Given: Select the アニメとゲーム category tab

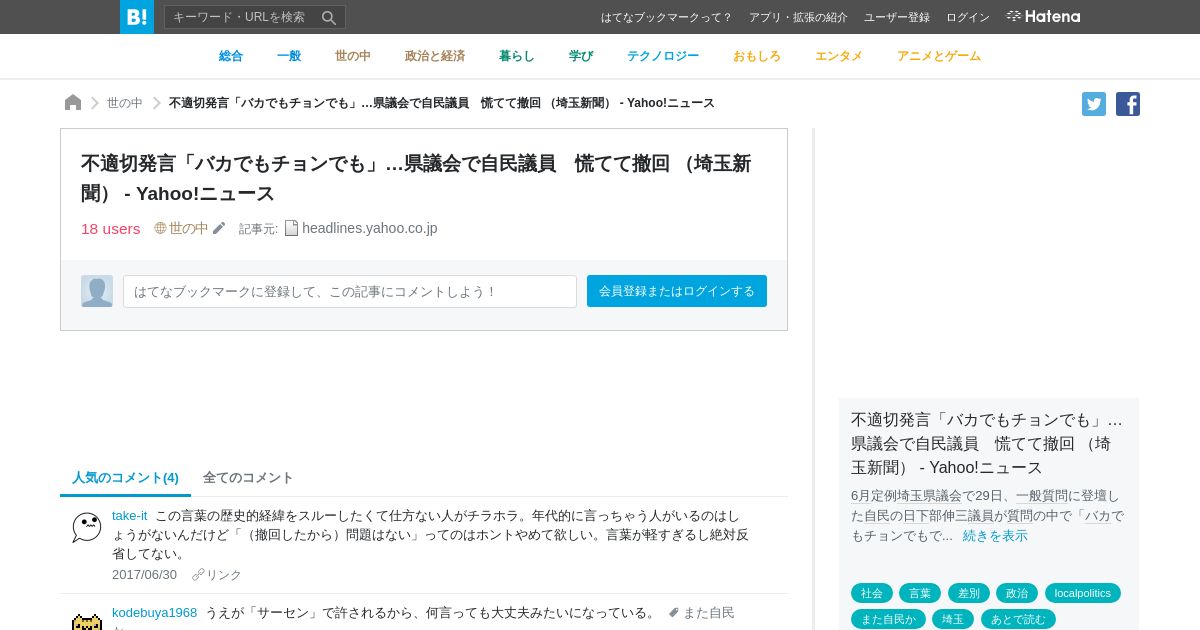Looking at the screenshot, I should [939, 56].
